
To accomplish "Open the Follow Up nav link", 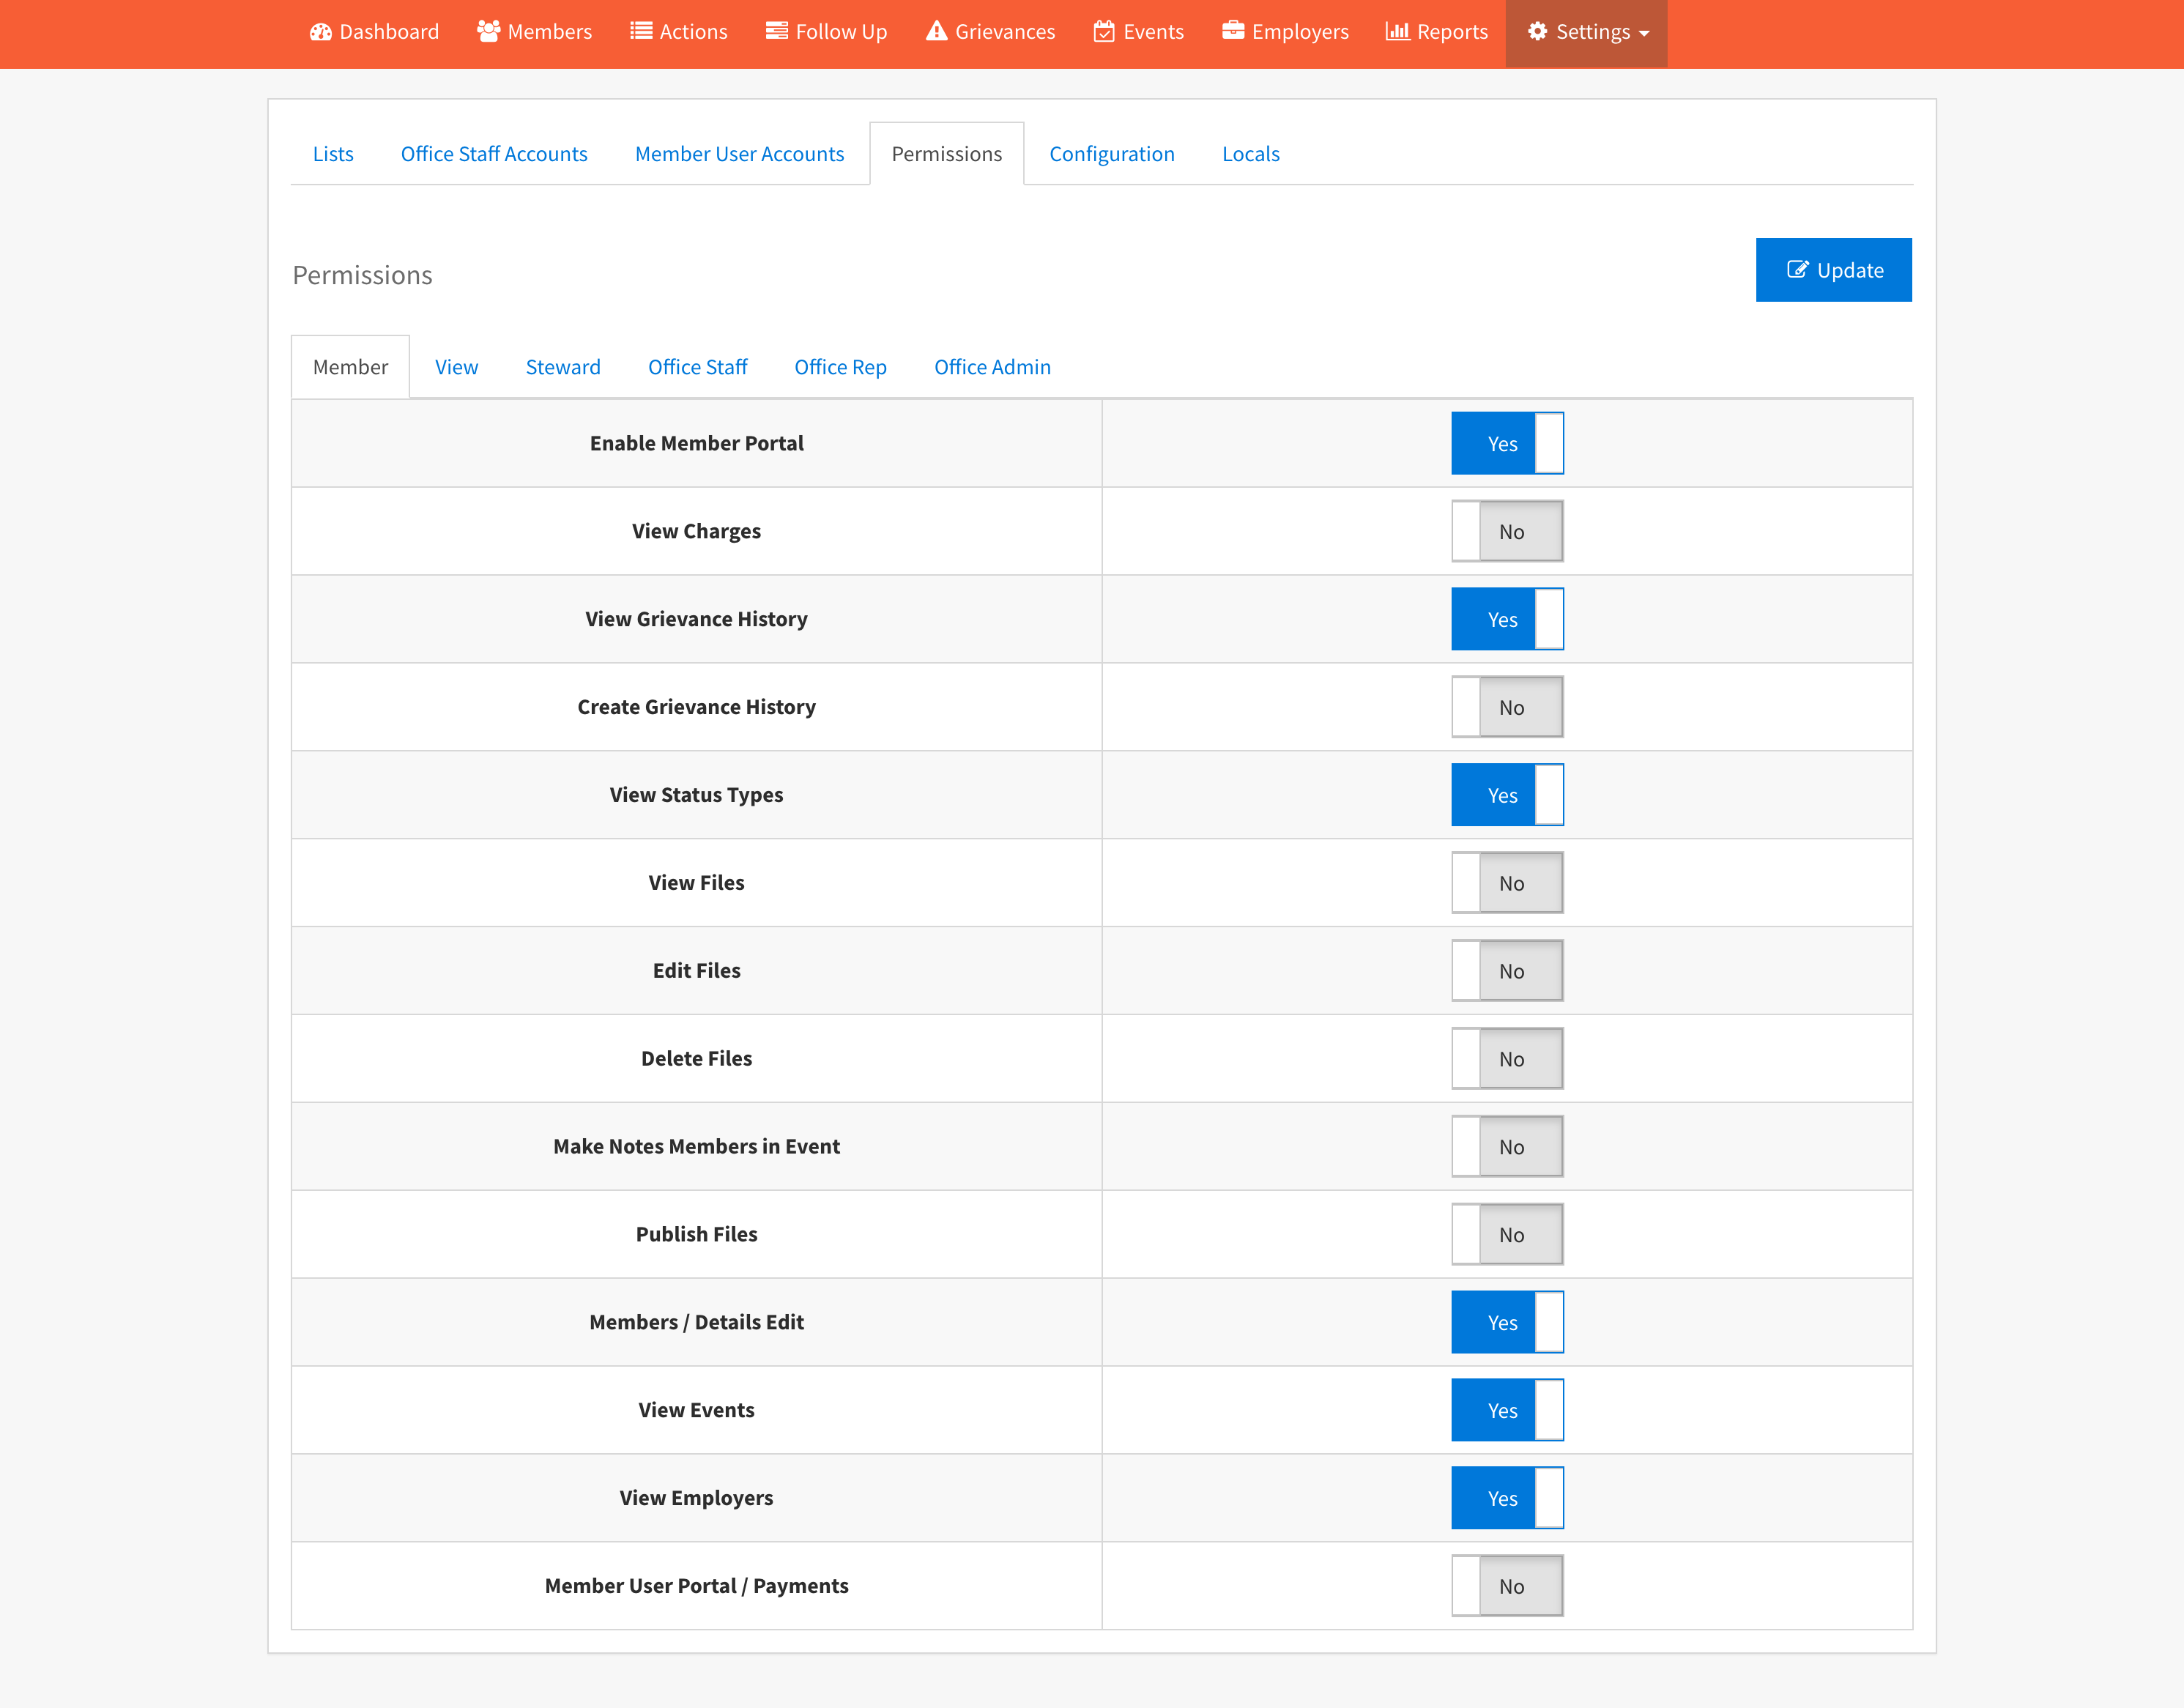I will click(x=827, y=32).
